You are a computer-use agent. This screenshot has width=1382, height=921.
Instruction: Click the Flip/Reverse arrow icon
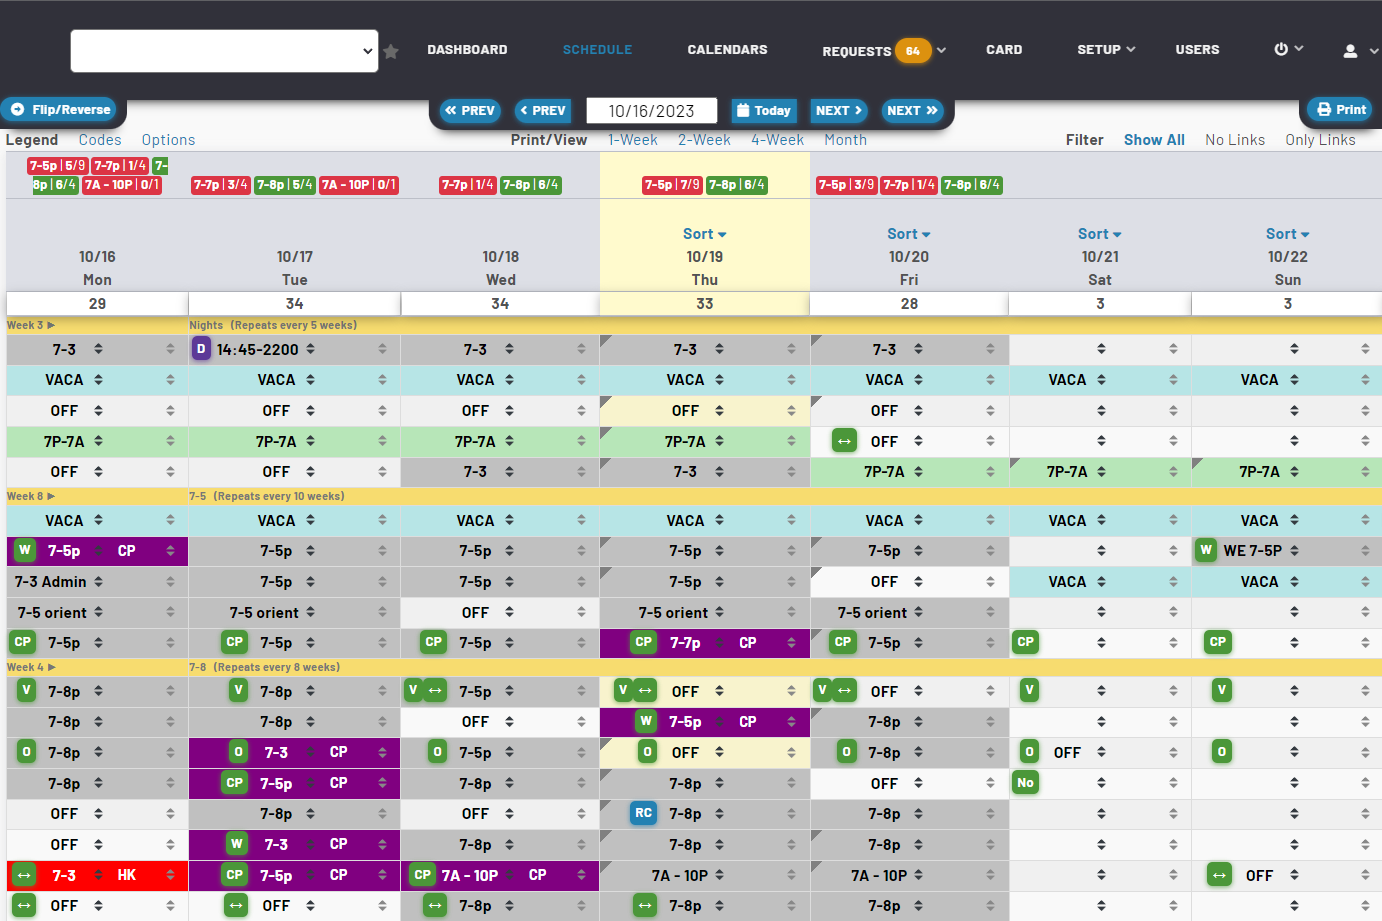point(15,110)
